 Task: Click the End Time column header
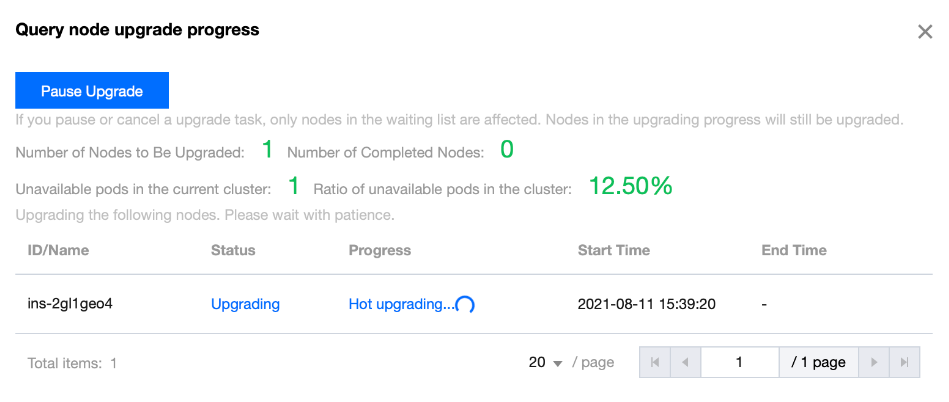[x=794, y=250]
